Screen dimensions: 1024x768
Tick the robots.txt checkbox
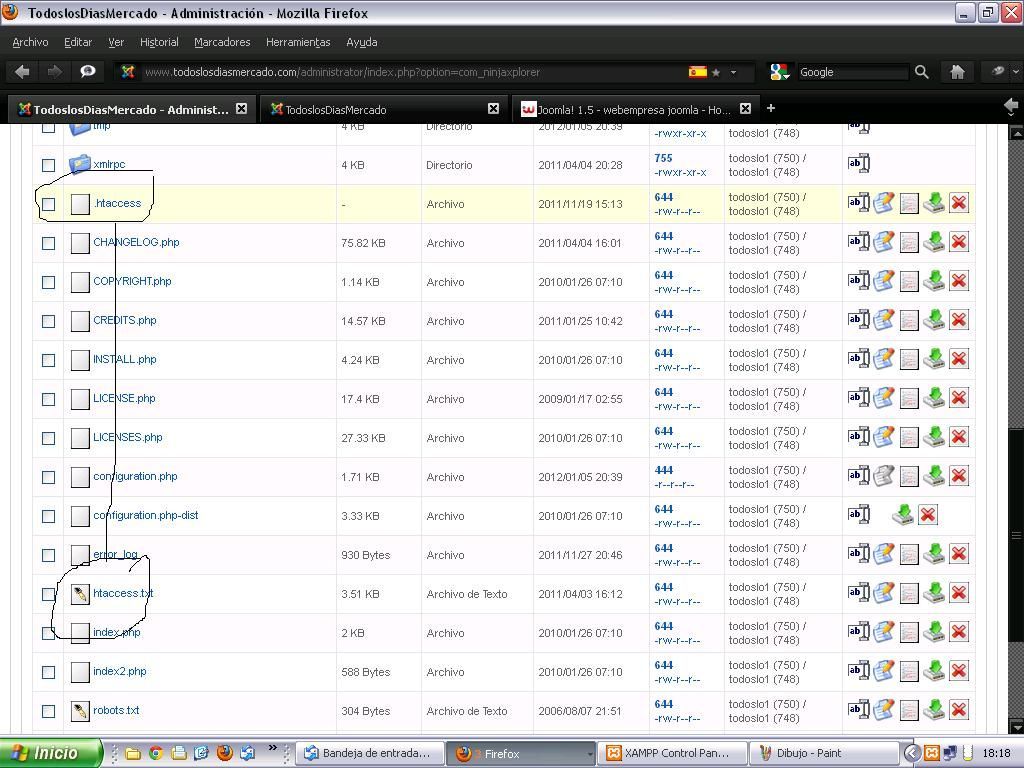(x=48, y=711)
